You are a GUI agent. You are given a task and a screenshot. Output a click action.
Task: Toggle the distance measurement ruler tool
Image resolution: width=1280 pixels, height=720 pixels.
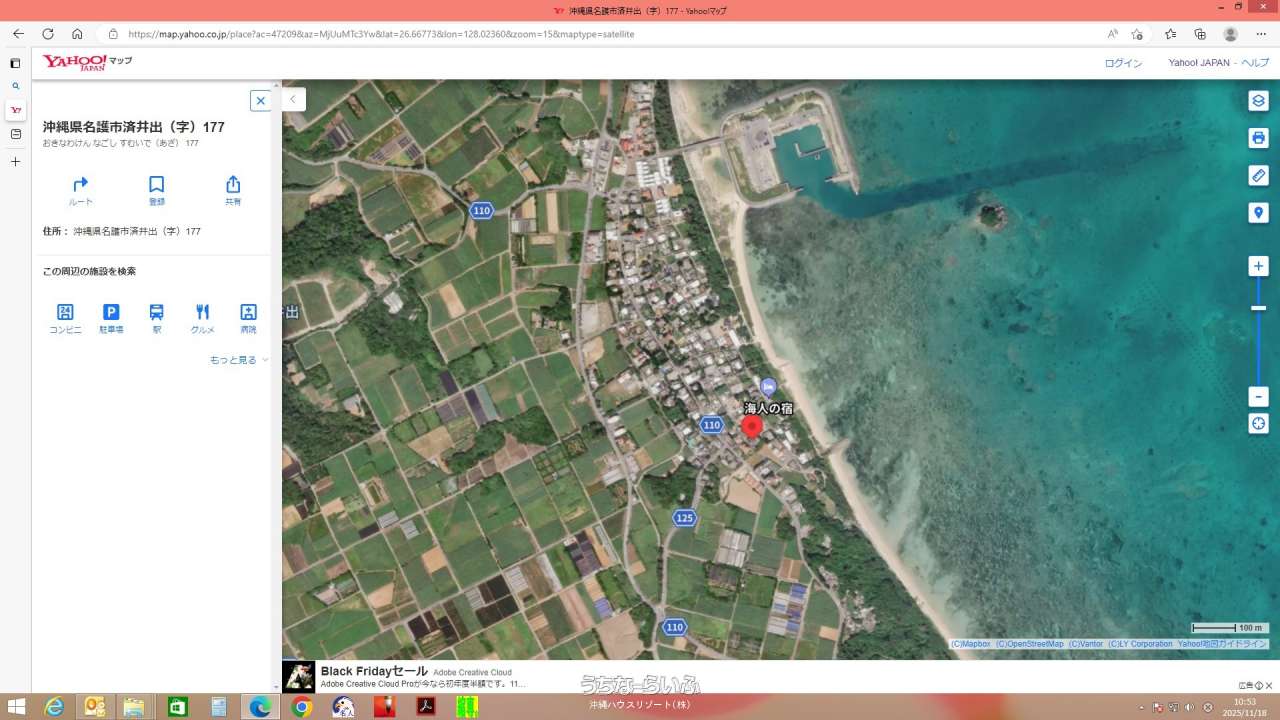click(x=1259, y=176)
